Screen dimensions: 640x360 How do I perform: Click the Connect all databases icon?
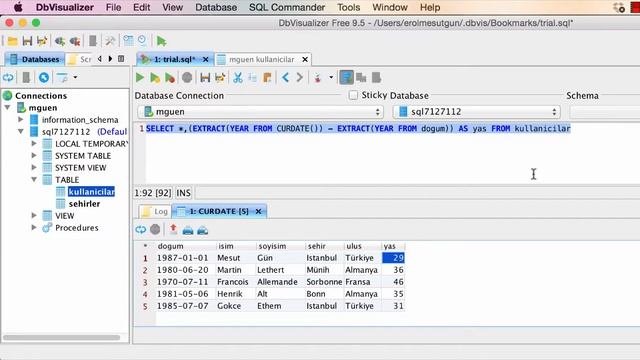pyautogui.click(x=60, y=41)
